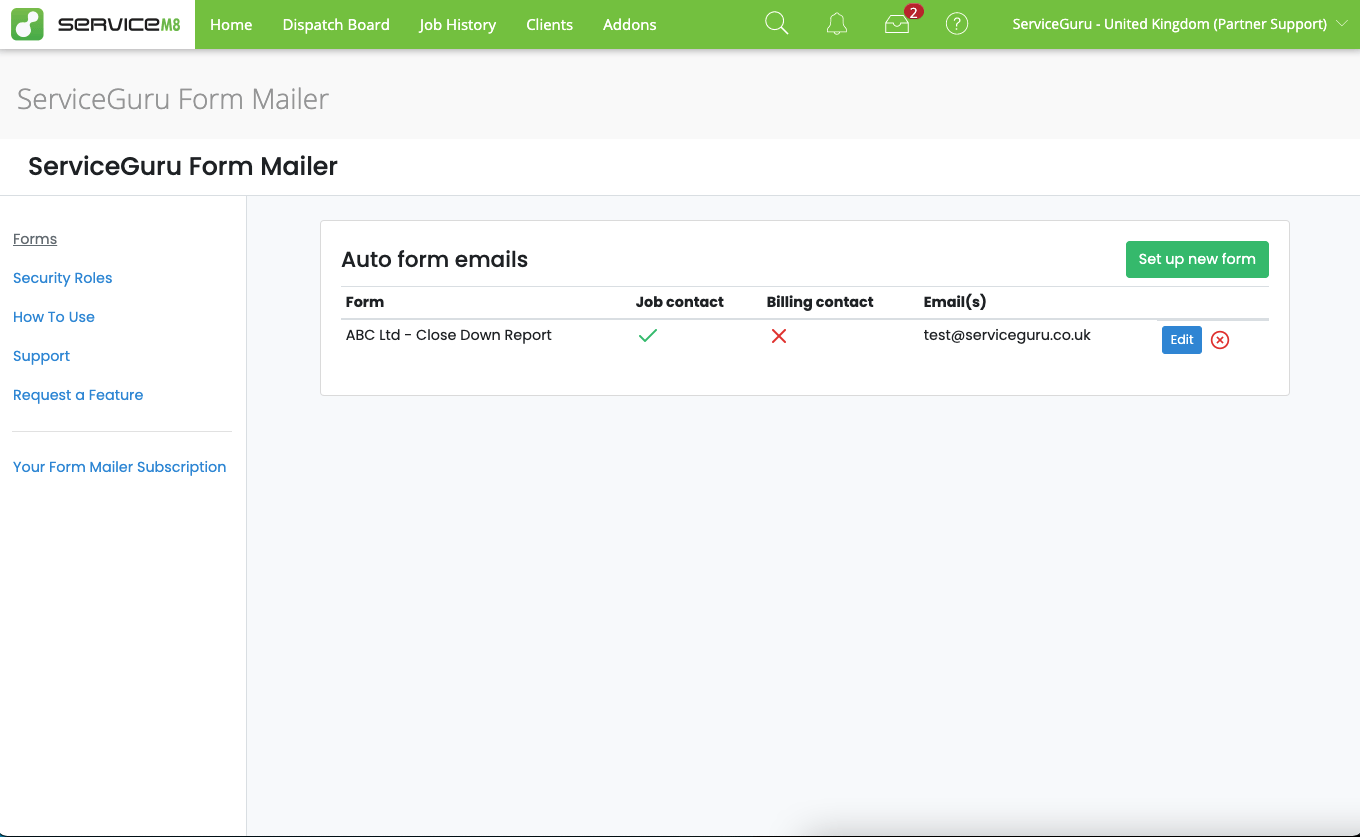Open the Dispatch Board menu
Viewport: 1360px width, 837px height.
click(336, 24)
